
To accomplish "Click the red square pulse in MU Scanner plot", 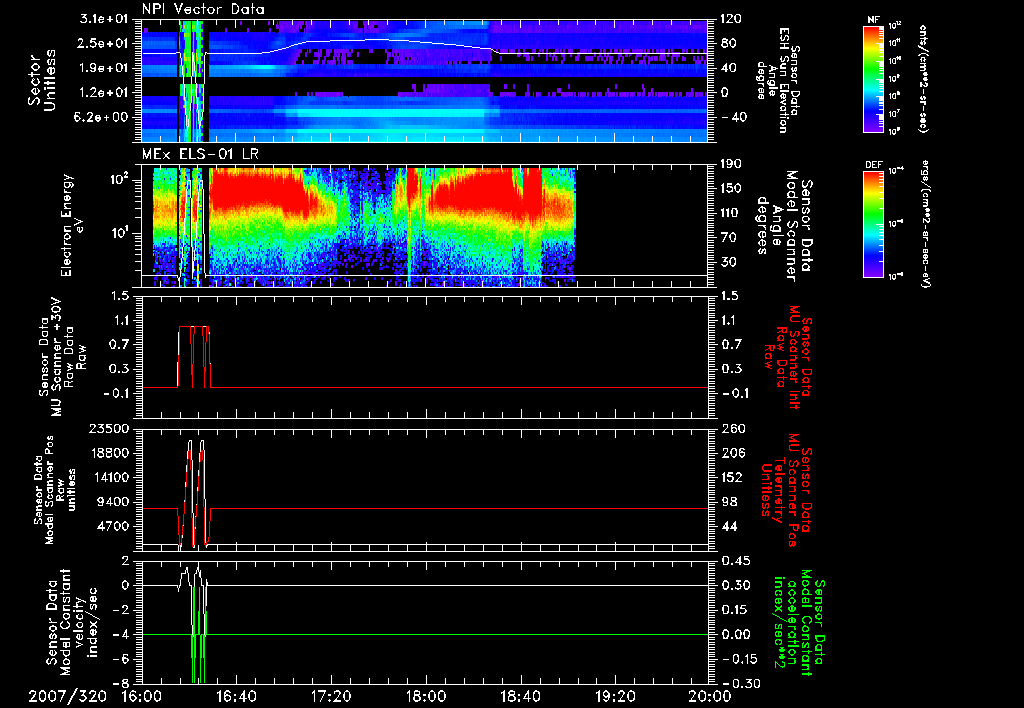I will [x=194, y=357].
